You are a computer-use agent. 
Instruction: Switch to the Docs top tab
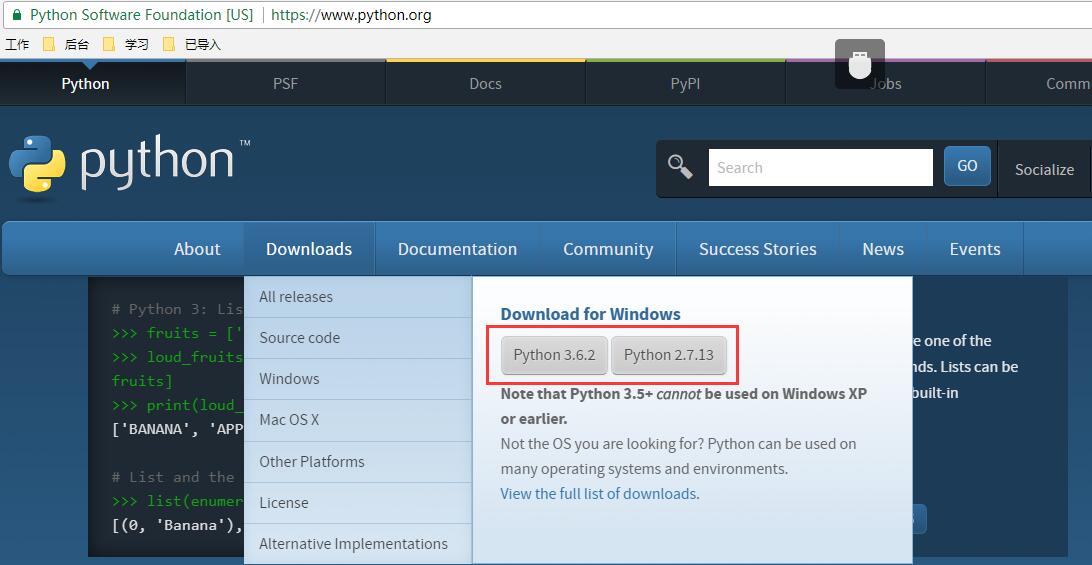click(485, 84)
